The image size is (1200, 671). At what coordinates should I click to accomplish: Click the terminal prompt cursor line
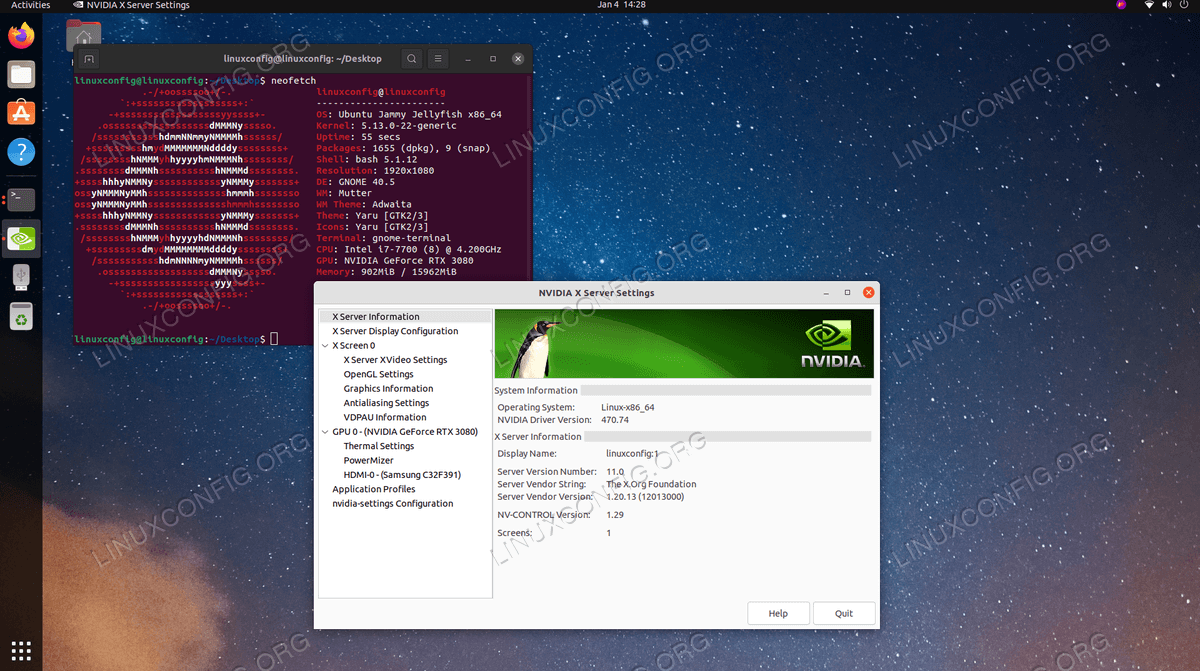177,340
